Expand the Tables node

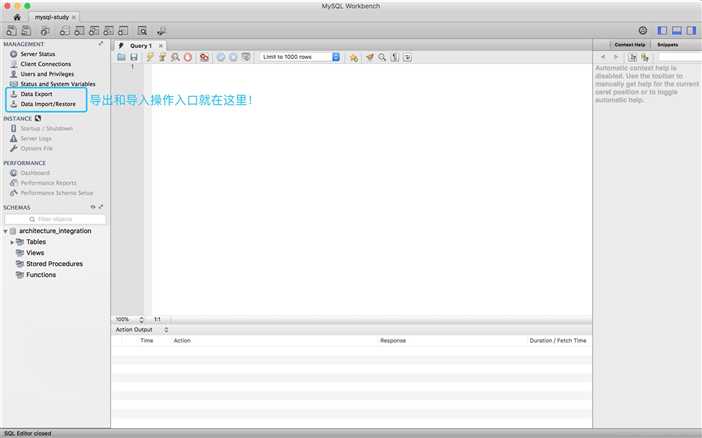click(12, 242)
